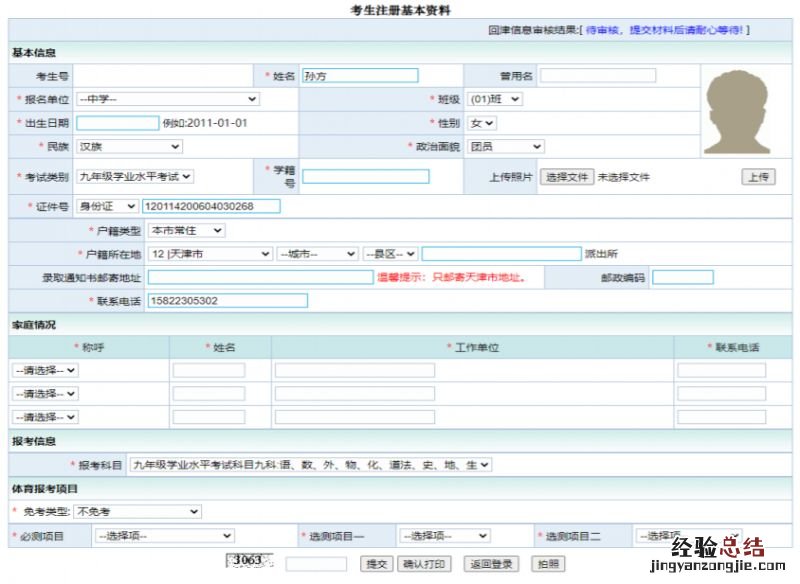Open the 县区 district dropdown
The image size is (800, 584).
point(390,254)
